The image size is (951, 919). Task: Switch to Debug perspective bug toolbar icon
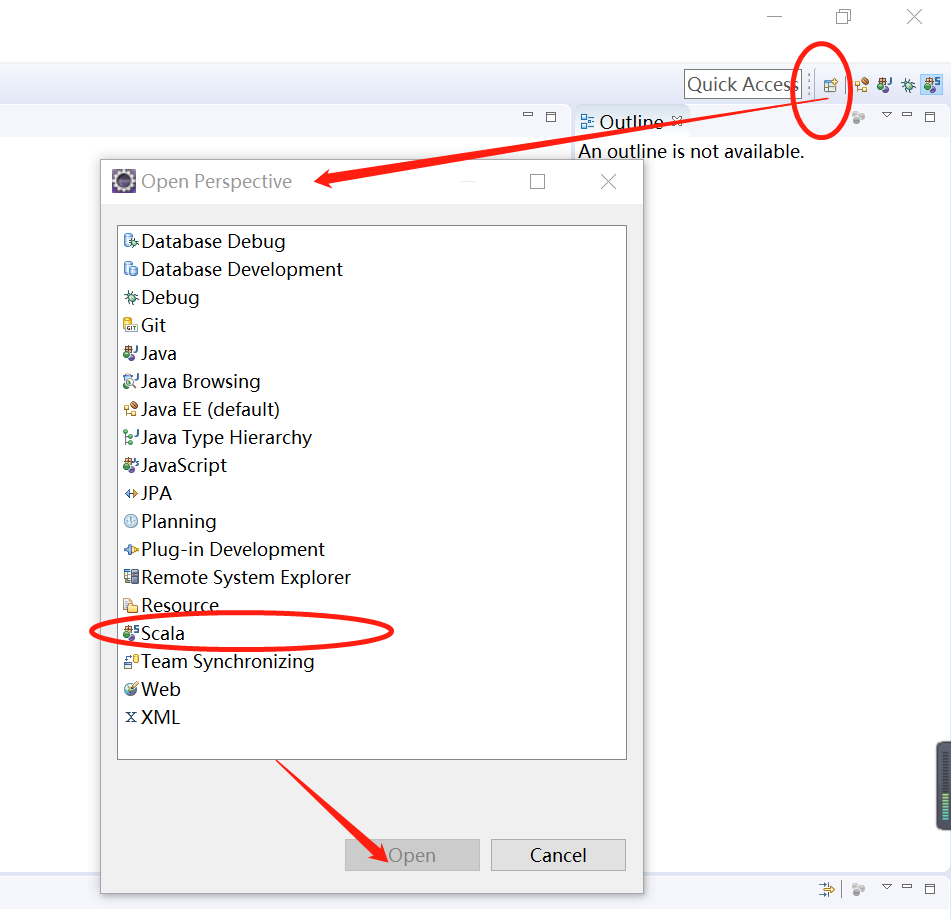click(908, 85)
